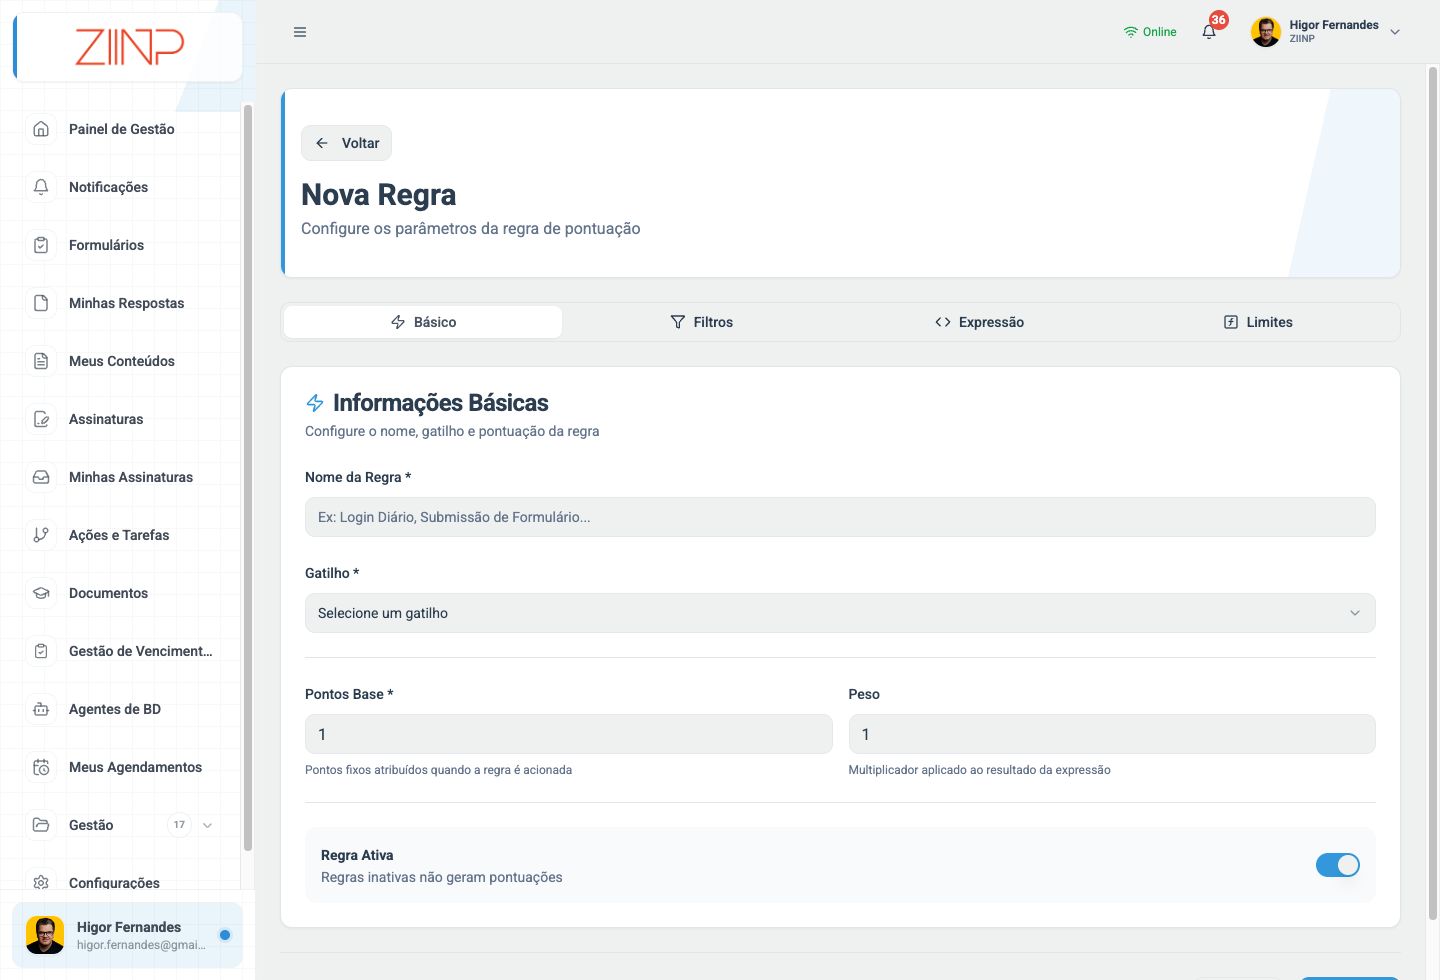Click the Assinaturas signature icon
This screenshot has width=1440, height=980.
click(x=41, y=419)
